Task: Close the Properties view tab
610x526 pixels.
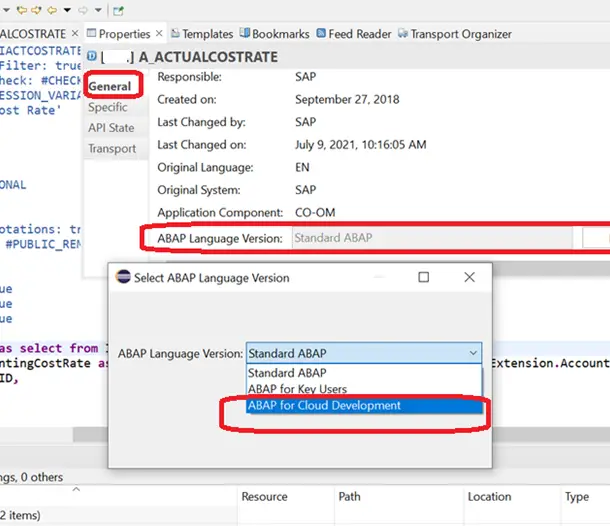Action: tap(159, 34)
